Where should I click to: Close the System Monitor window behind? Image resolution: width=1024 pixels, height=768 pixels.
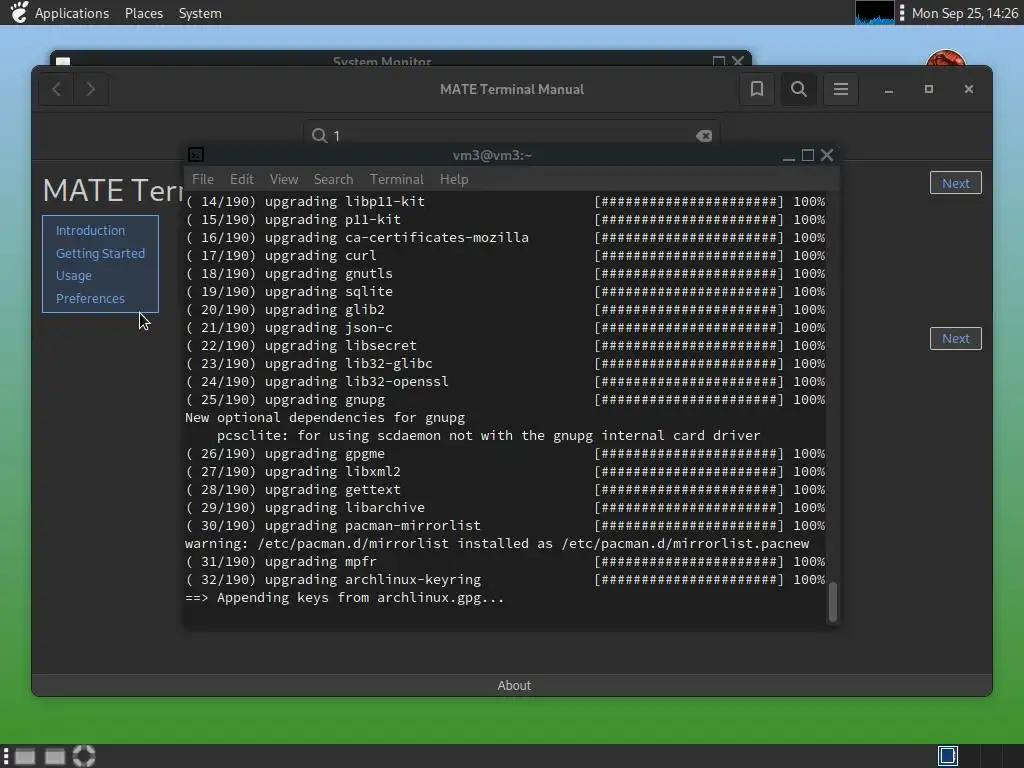pos(738,61)
